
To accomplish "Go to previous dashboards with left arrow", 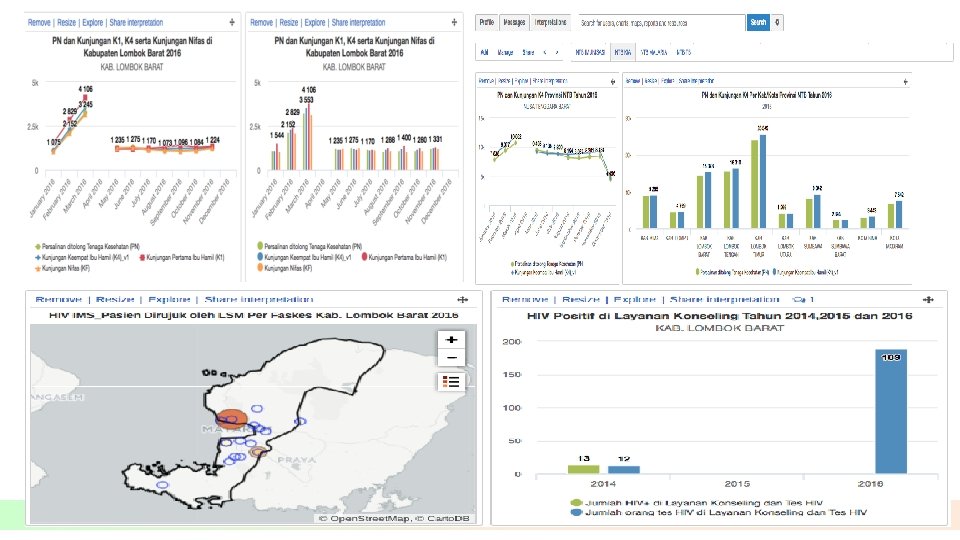I will coord(545,53).
